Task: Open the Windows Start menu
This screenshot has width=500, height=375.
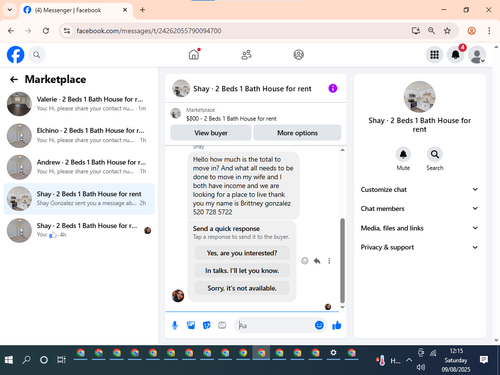Action: (9, 360)
